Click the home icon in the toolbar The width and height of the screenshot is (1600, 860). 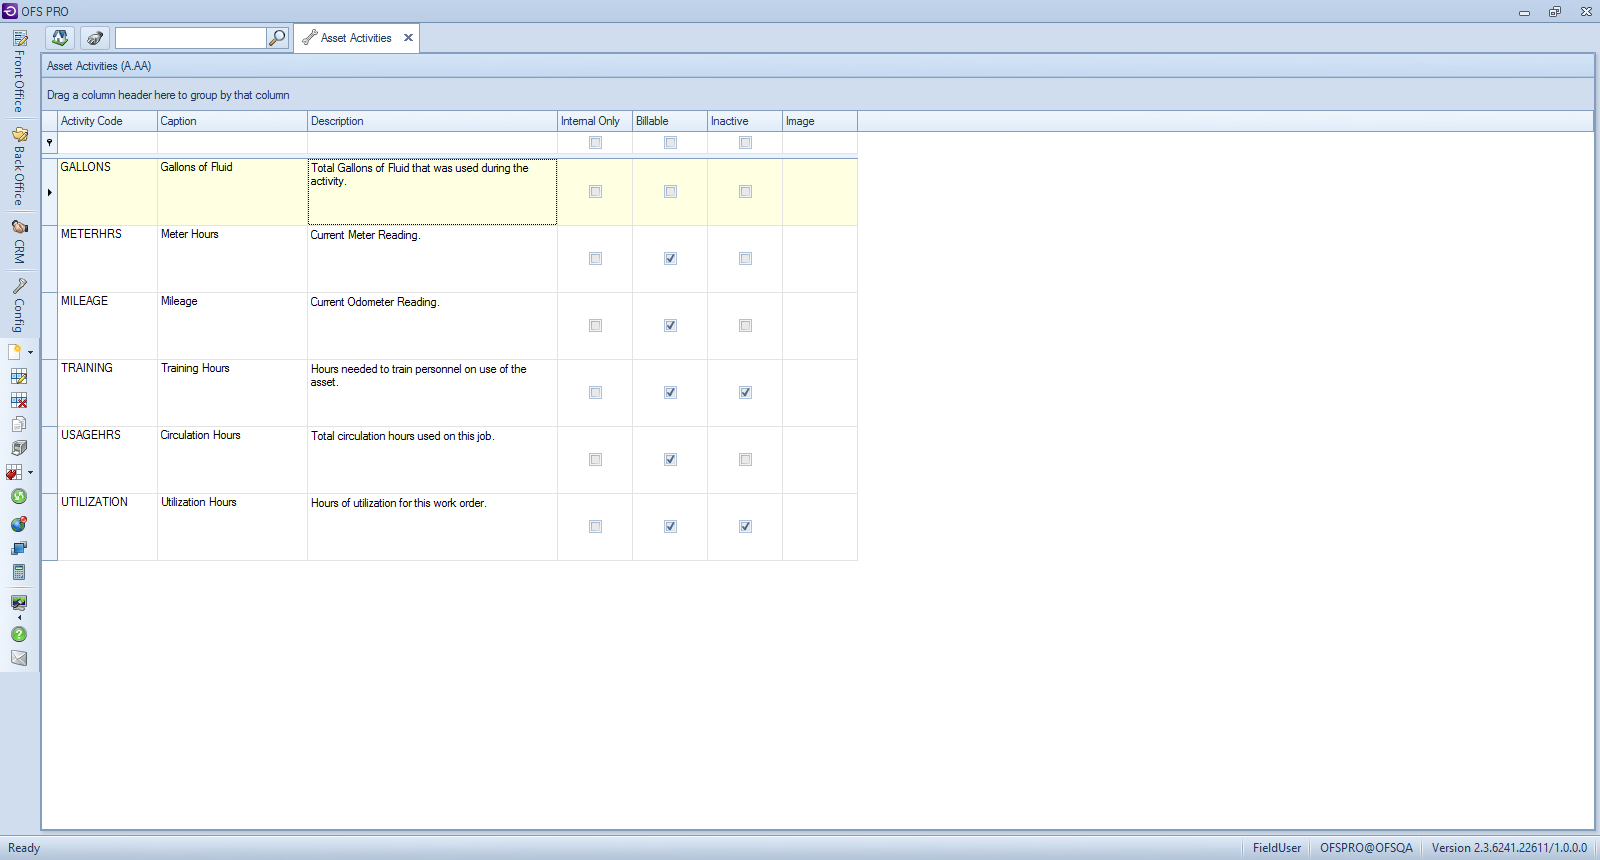click(60, 38)
